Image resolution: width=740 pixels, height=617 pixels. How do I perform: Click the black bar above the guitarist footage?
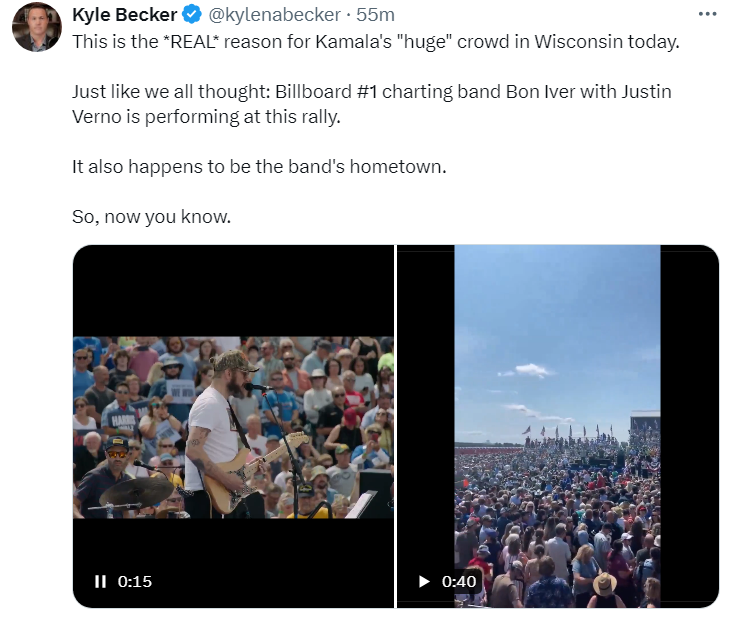(x=234, y=291)
